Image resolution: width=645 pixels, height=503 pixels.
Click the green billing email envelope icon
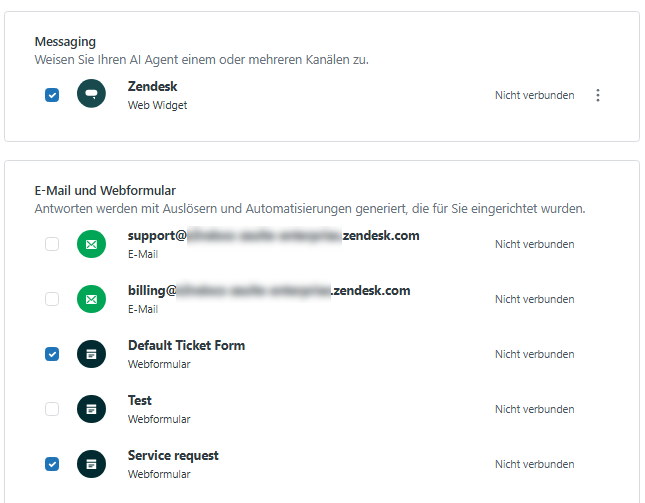coord(91,299)
